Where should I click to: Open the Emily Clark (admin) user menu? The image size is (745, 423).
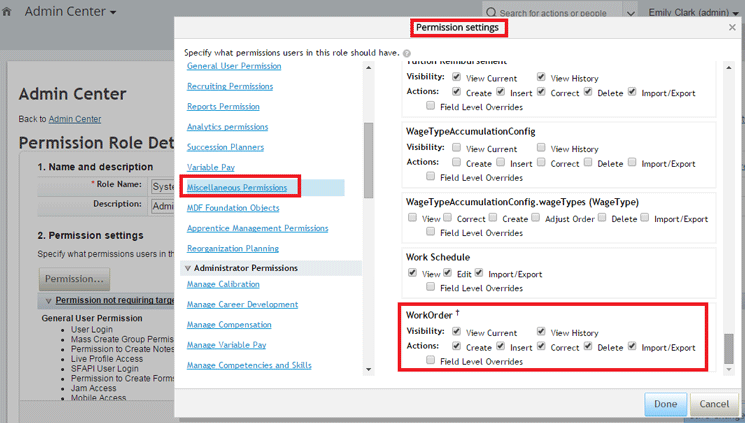point(693,12)
